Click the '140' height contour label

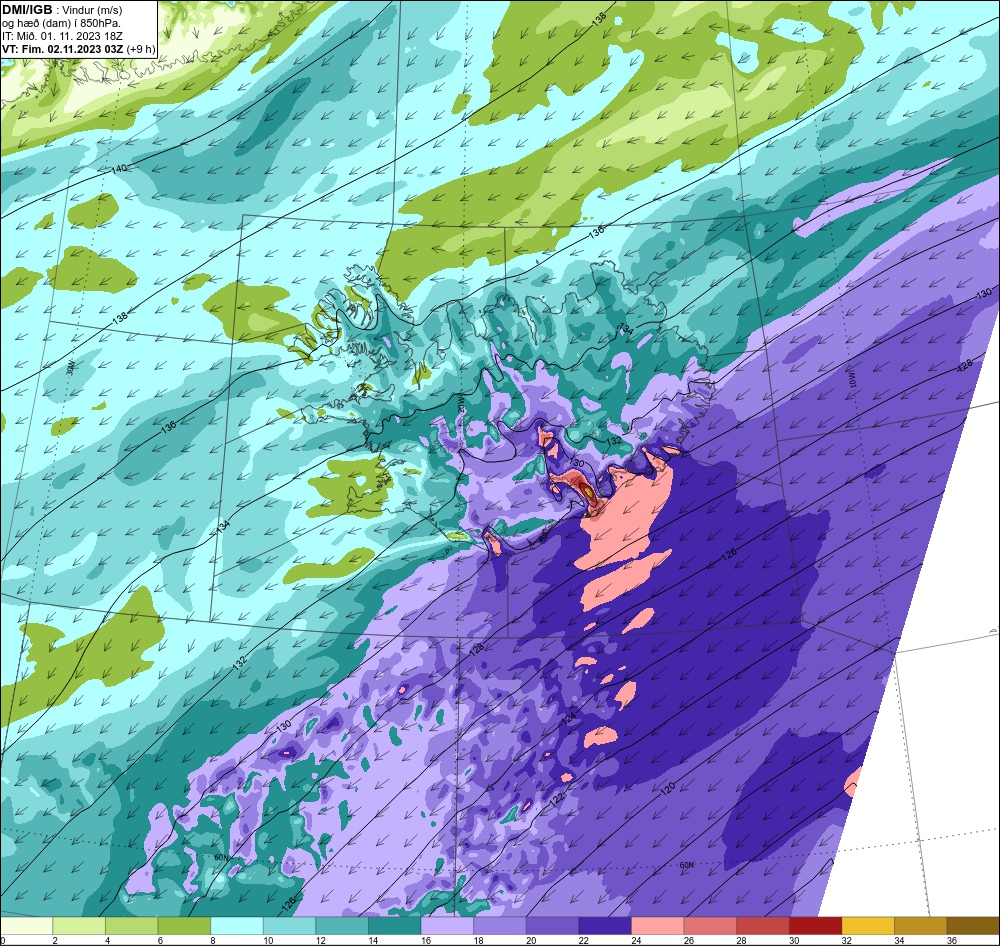click(x=119, y=169)
